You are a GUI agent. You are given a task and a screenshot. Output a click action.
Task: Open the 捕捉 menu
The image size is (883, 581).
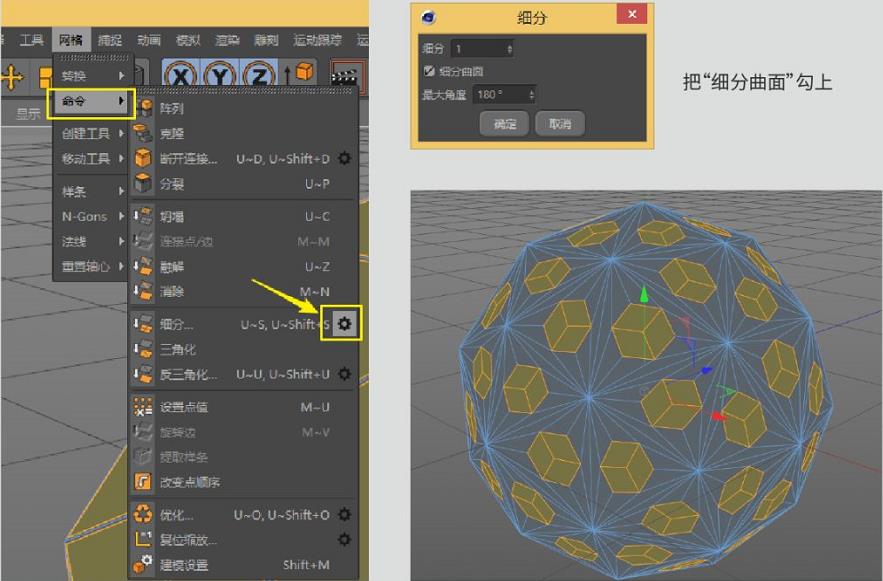[x=110, y=40]
